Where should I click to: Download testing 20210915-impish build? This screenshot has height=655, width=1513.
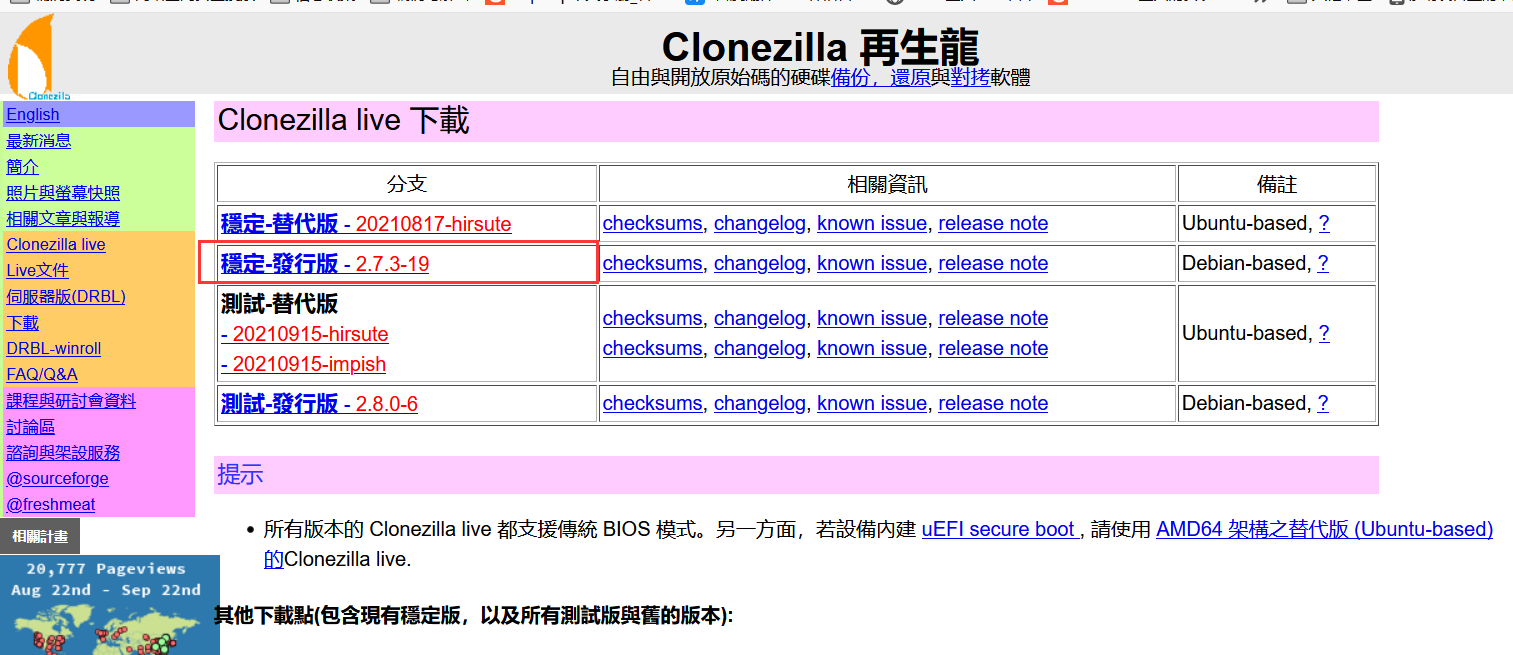coord(303,364)
